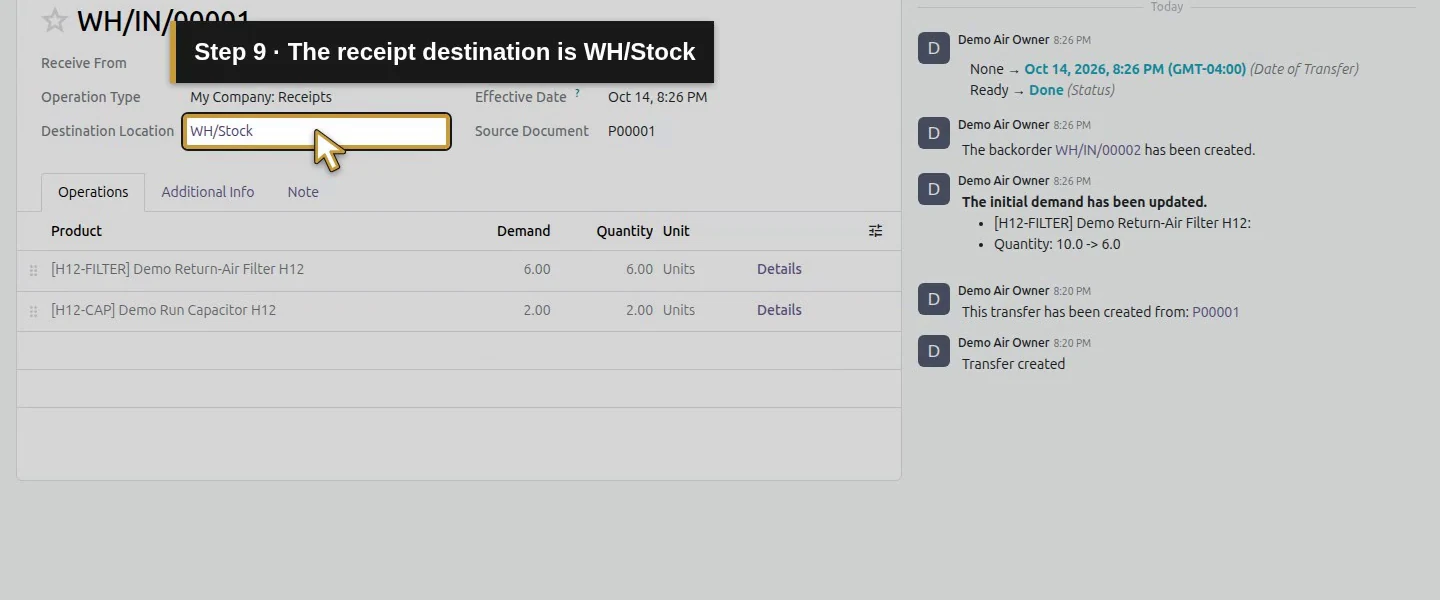Click Oct 14, 2026 transfer date in chatter
The height and width of the screenshot is (600, 1440).
(1135, 69)
